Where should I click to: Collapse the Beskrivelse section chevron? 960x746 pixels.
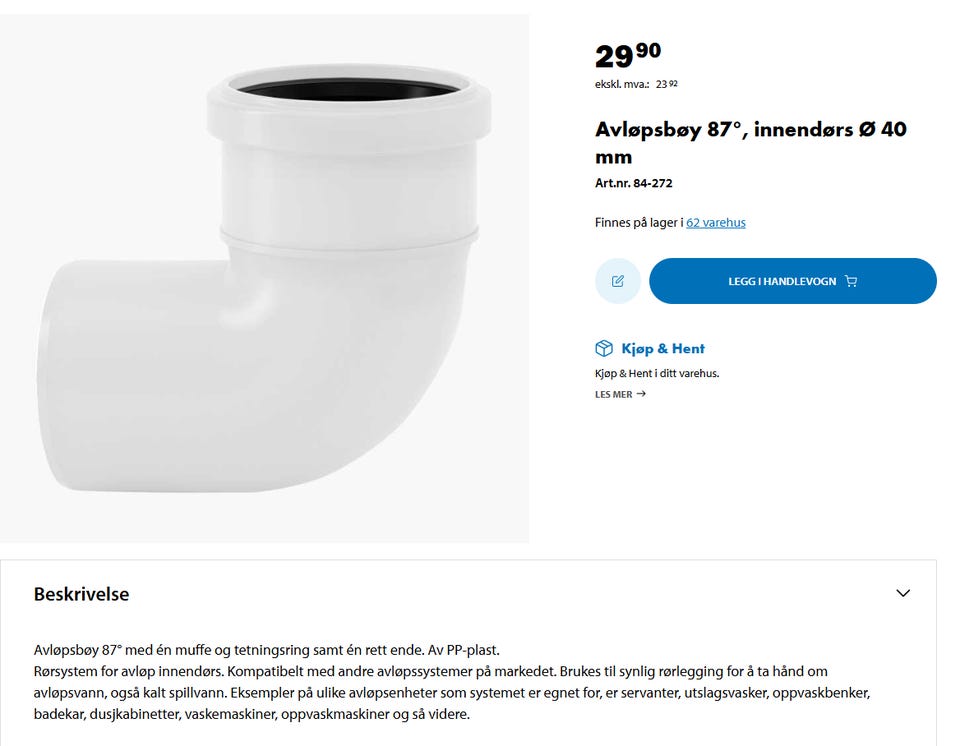point(903,593)
